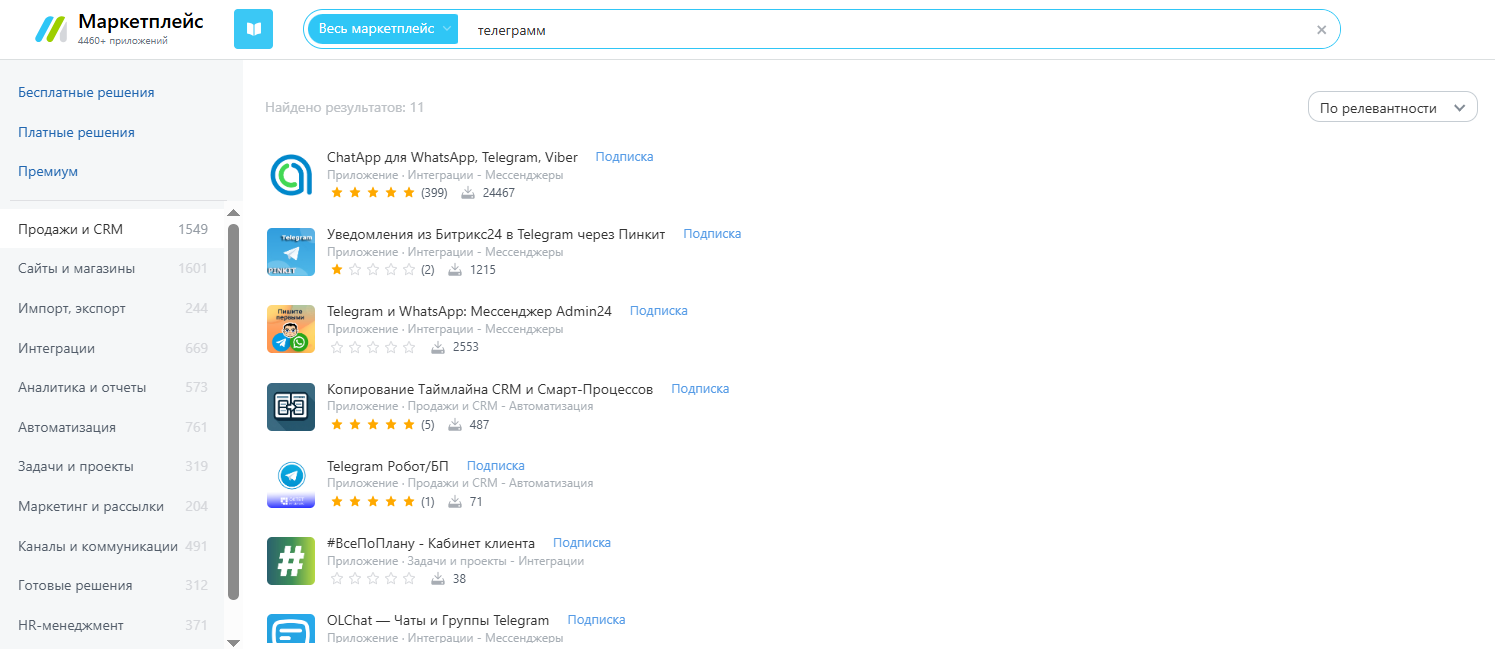1495x649 pixels.
Task: Click the Маркетплейс title text
Action: 140,21
